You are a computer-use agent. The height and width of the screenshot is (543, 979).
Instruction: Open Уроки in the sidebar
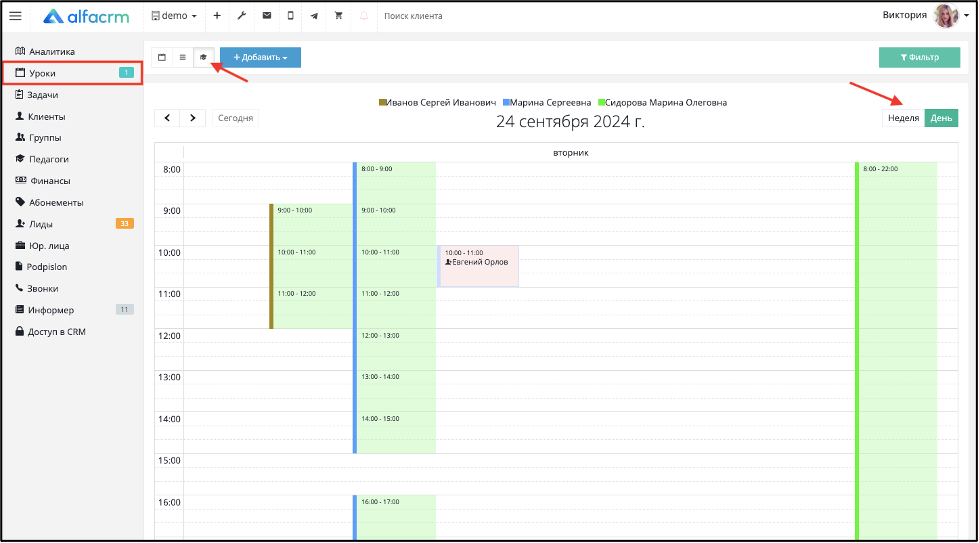click(73, 73)
